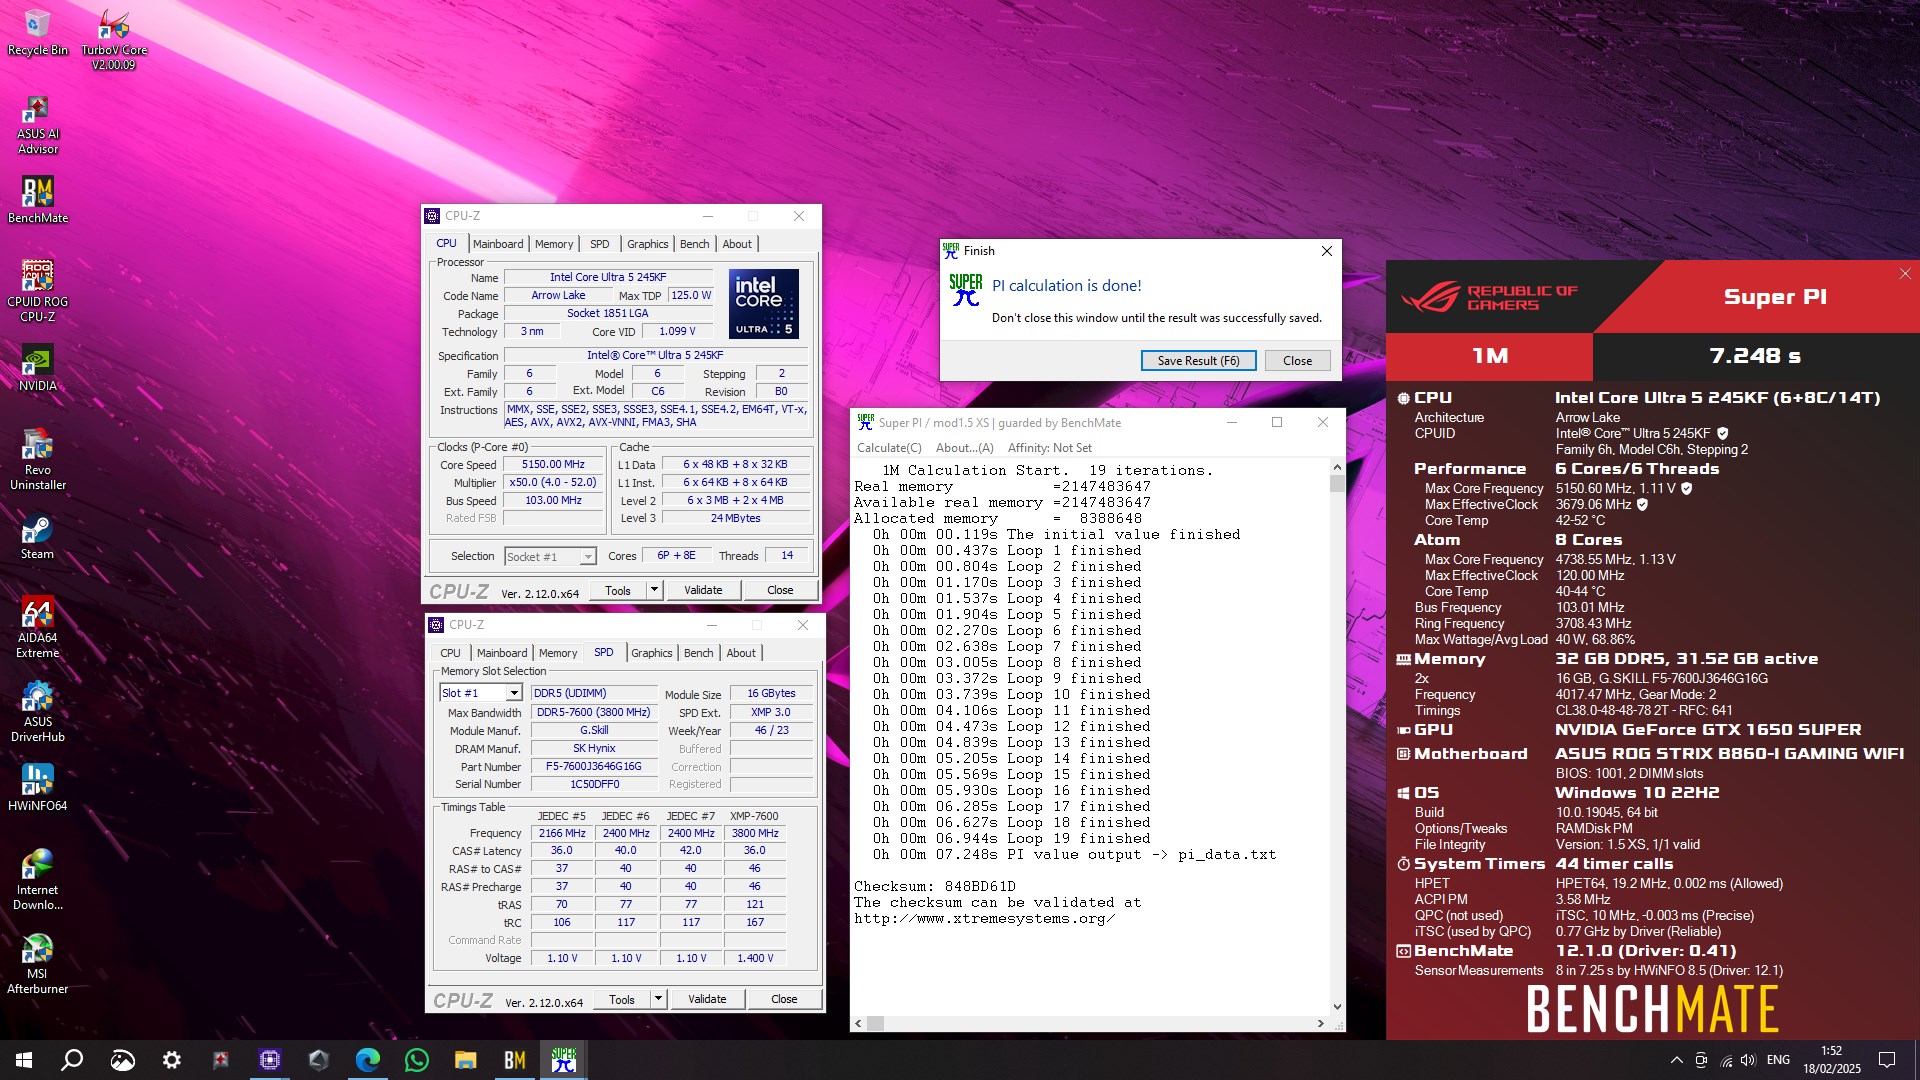Image resolution: width=1920 pixels, height=1080 pixels.
Task: Open Steam desktop shortcut
Action: pos(37,537)
